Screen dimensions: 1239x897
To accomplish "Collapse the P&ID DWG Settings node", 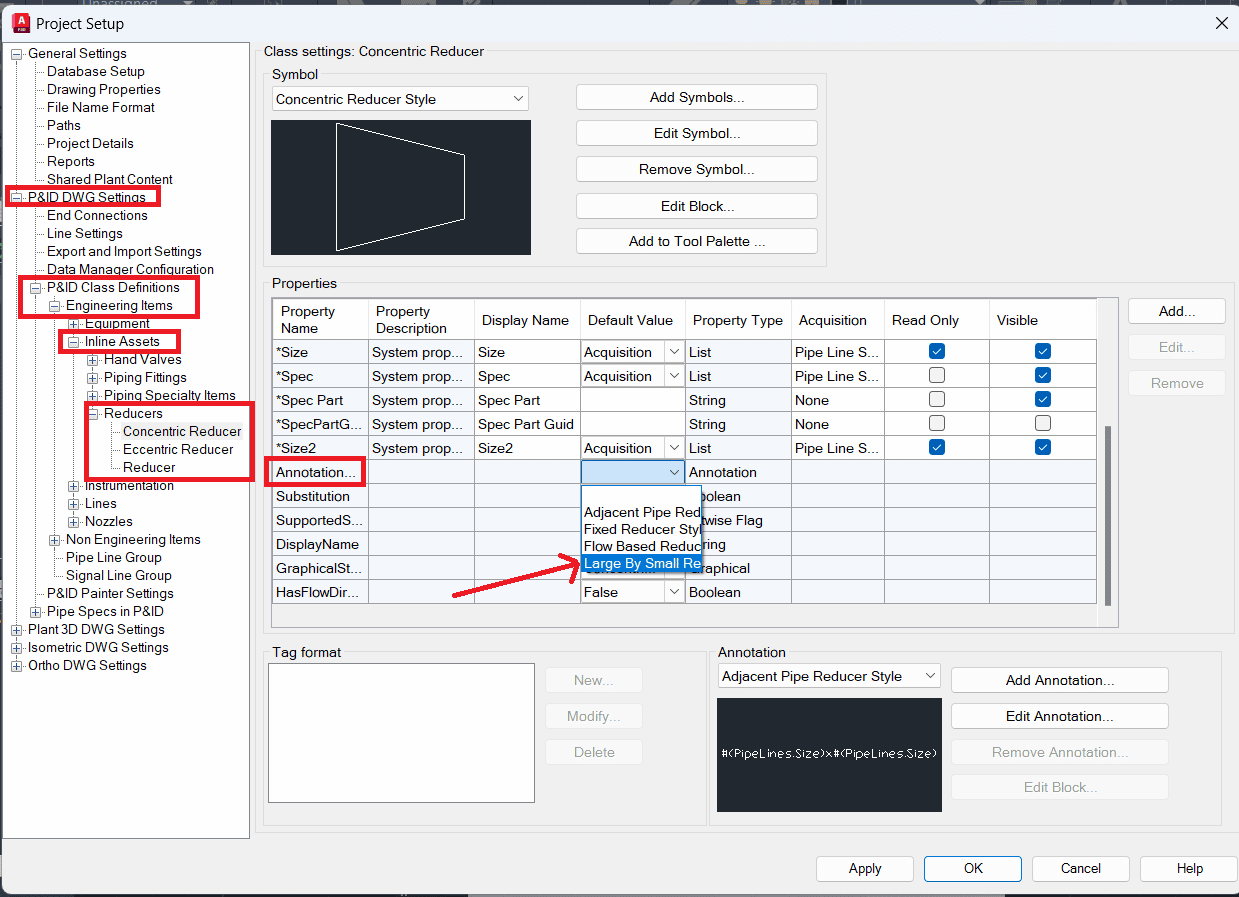I will (16, 197).
